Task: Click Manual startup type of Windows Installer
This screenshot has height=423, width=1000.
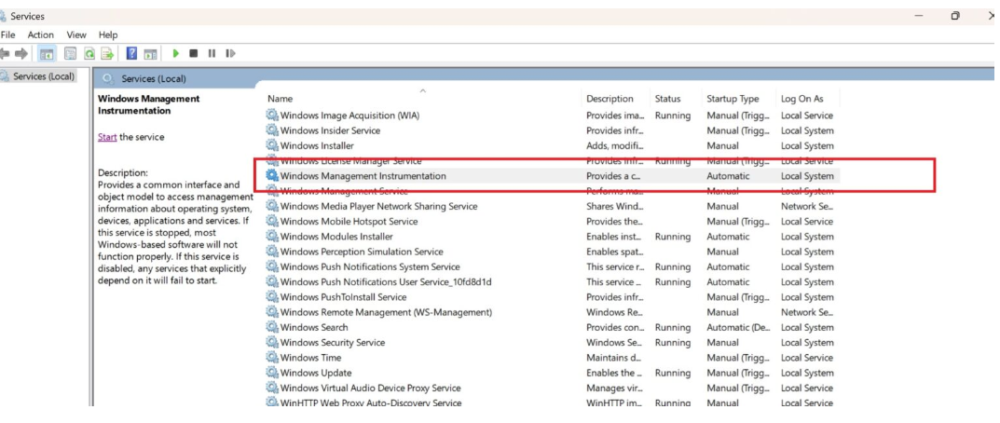Action: coord(723,146)
